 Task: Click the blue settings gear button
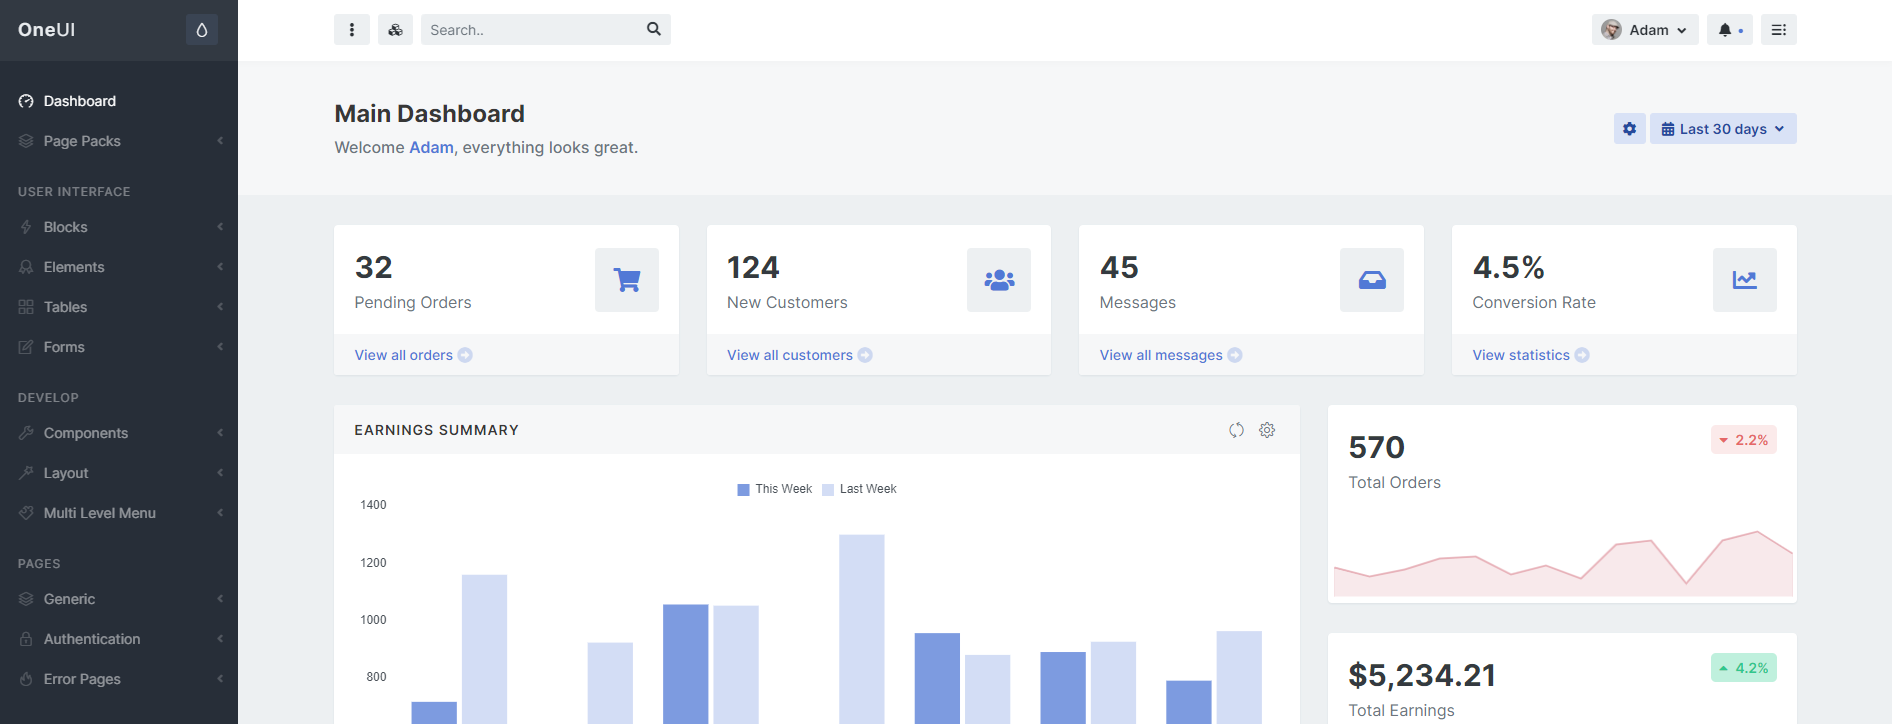1630,129
